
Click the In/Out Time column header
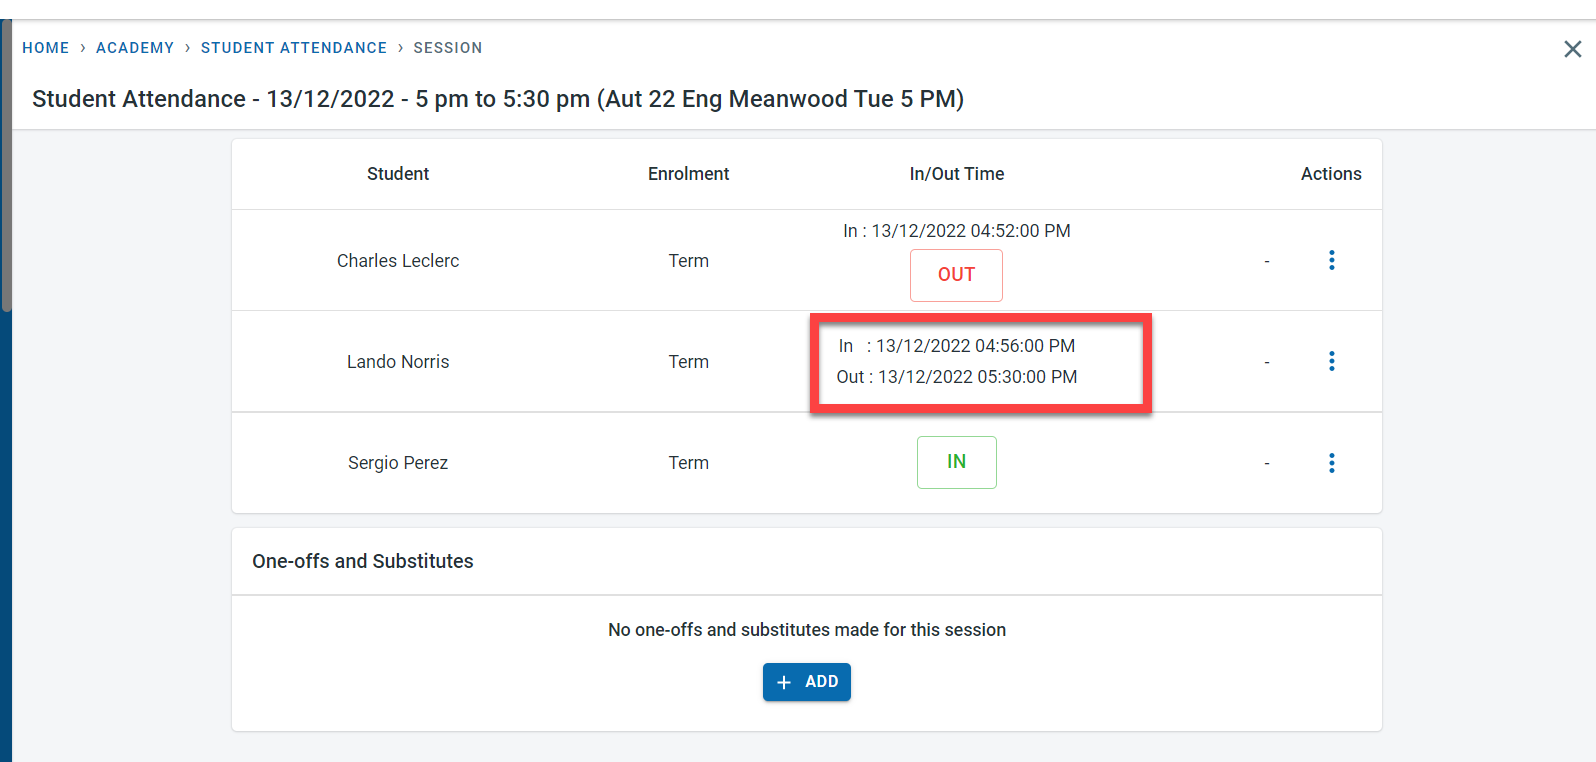(x=956, y=174)
